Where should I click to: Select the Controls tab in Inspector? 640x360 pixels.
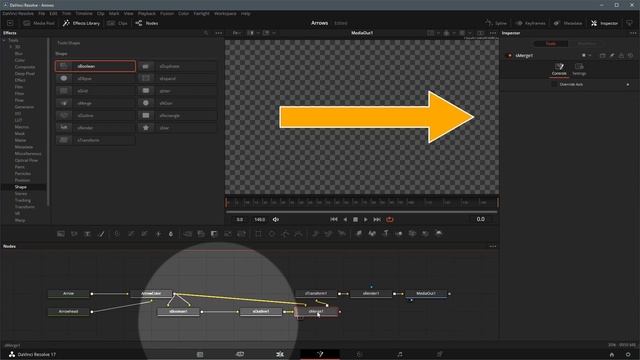point(559,69)
